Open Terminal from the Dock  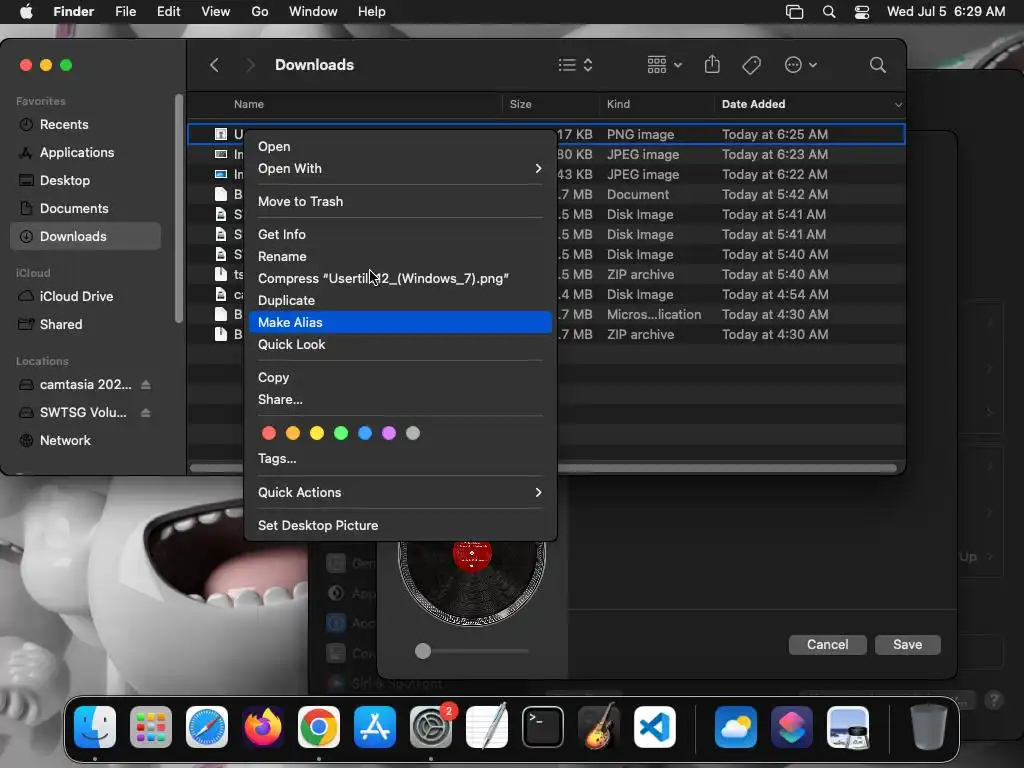(543, 727)
